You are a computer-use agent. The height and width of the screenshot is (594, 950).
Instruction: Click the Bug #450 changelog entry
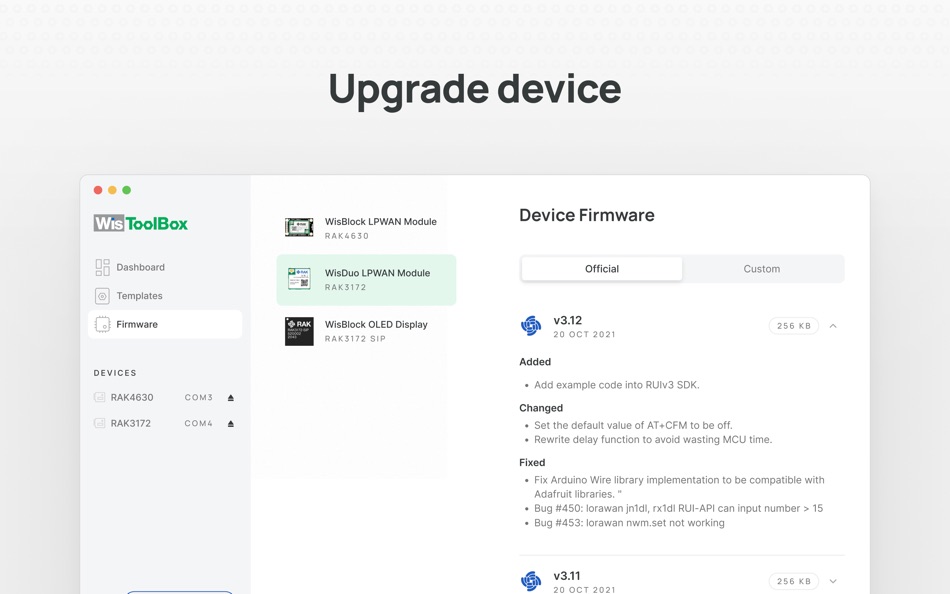click(x=679, y=509)
